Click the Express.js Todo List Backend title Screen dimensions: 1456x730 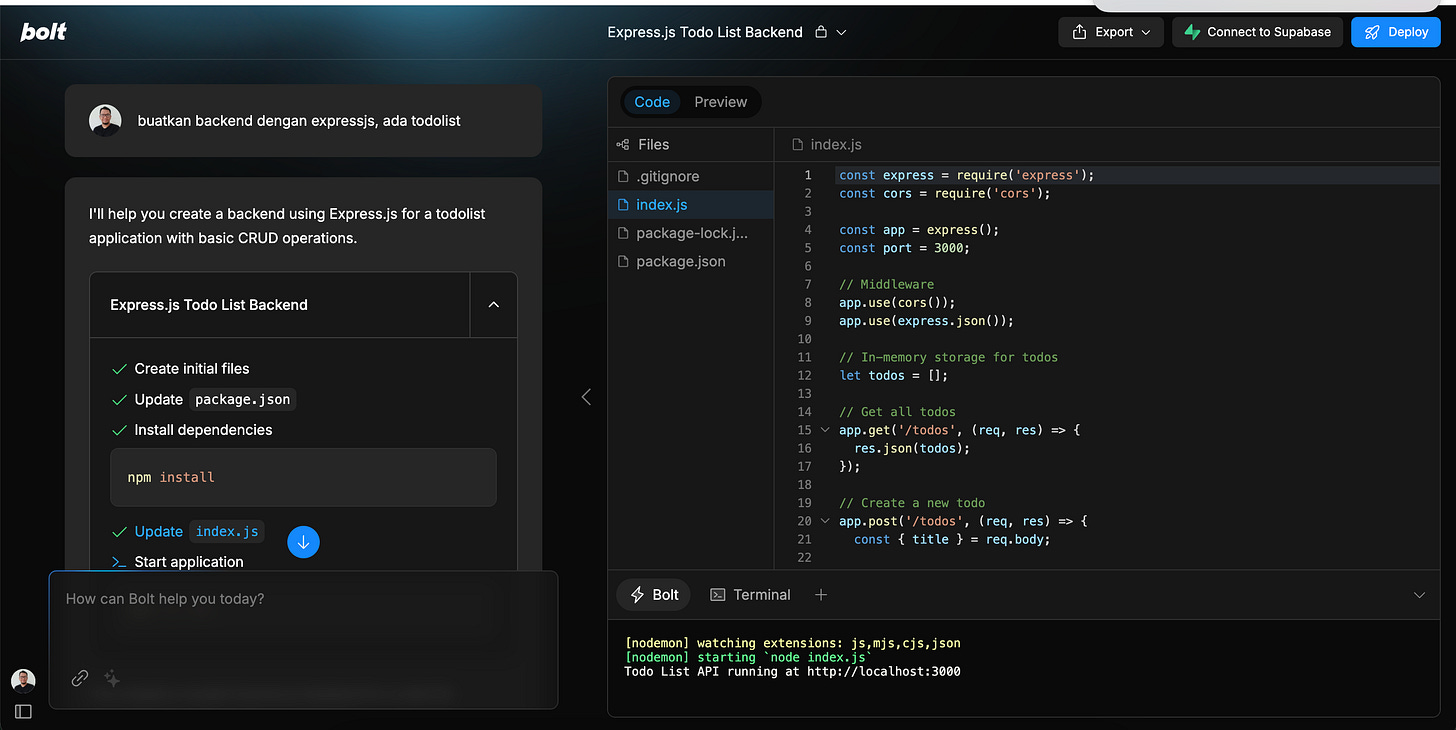coord(705,32)
